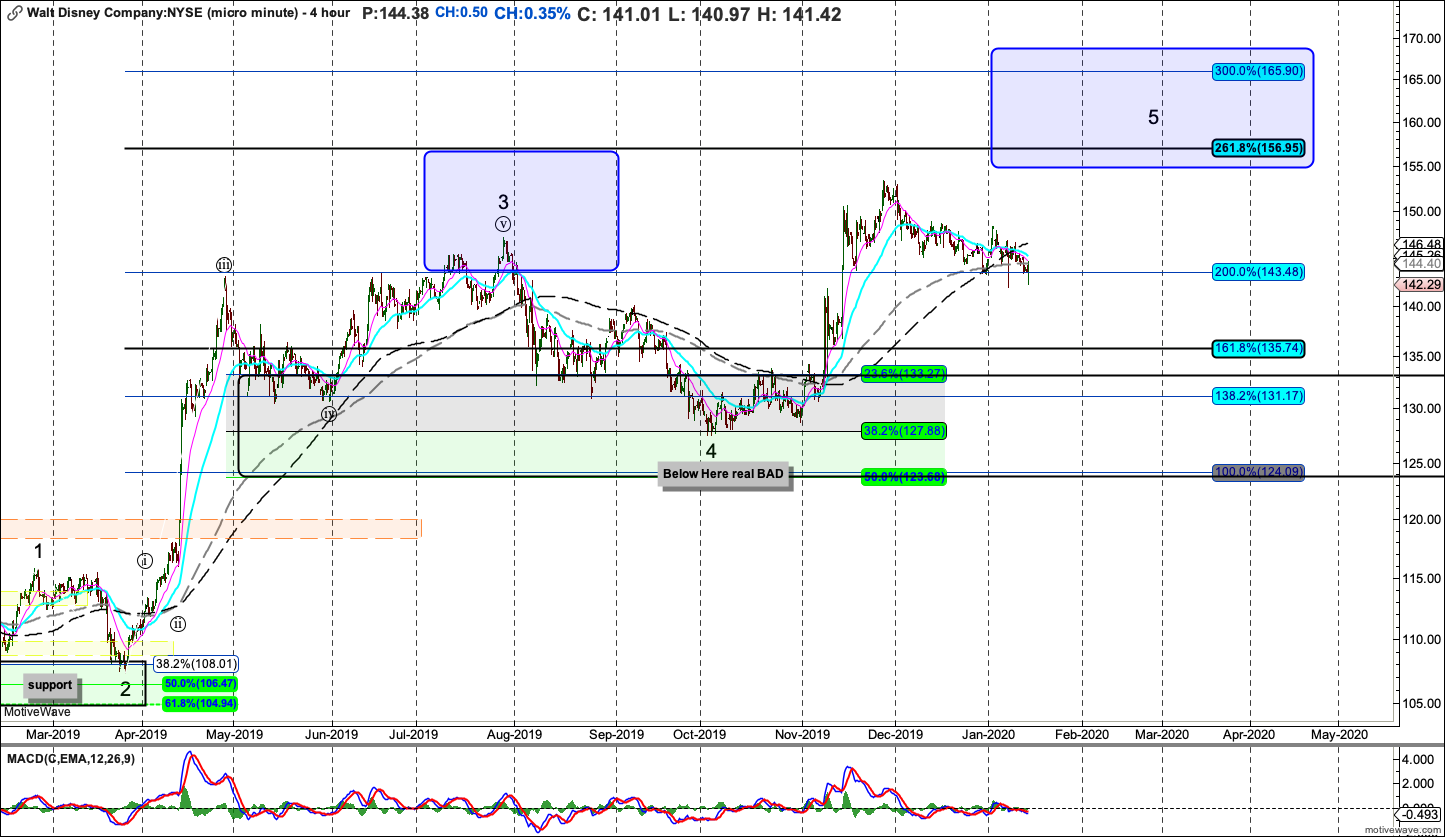Click the 170.00 level on the price axis
Image resolution: width=1445 pixels, height=837 pixels.
[1423, 39]
